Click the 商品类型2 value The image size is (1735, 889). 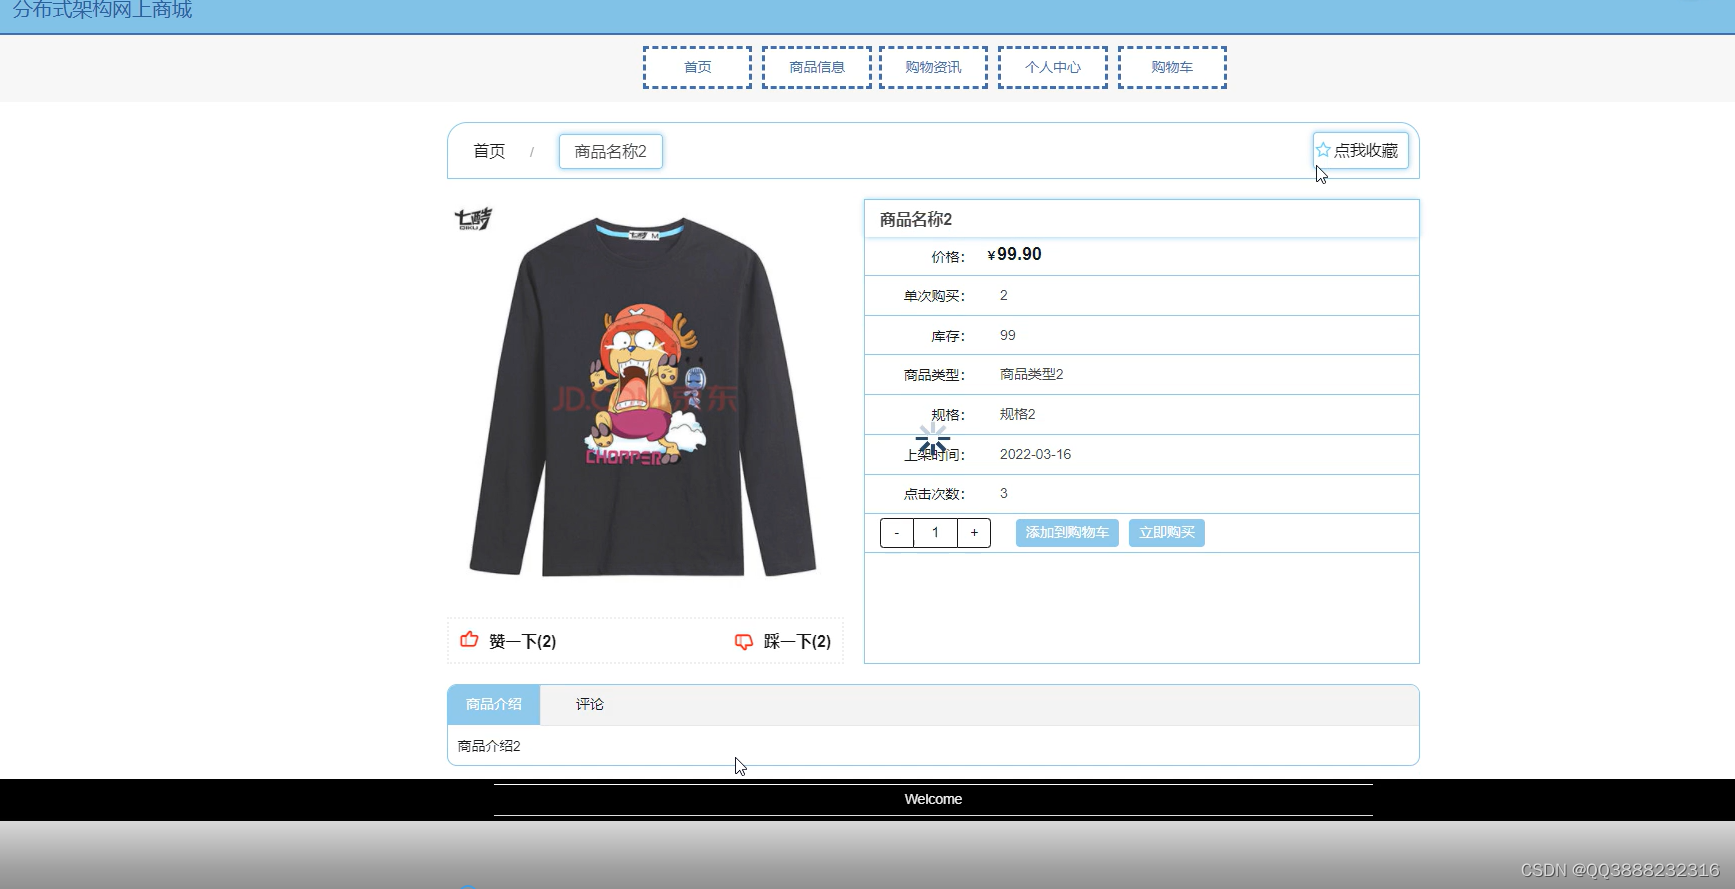[1031, 374]
